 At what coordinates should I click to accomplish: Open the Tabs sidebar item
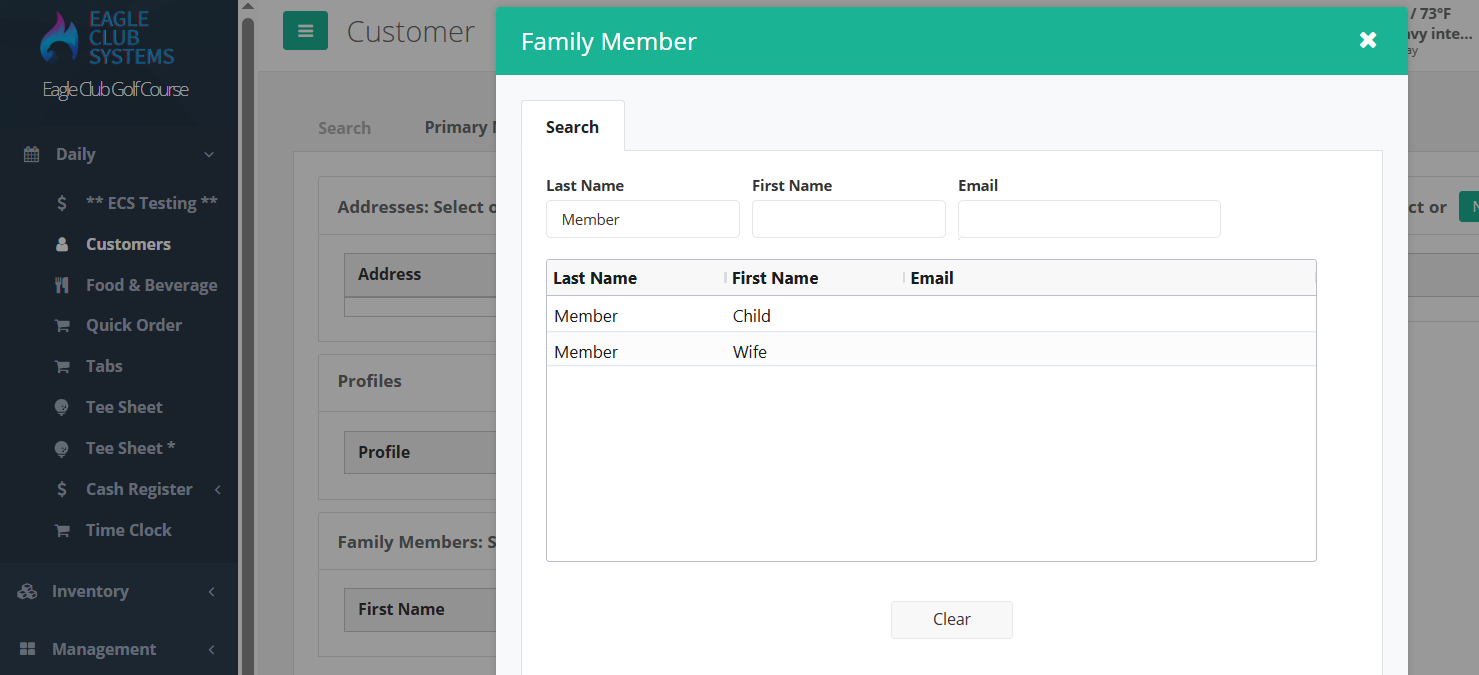point(104,366)
